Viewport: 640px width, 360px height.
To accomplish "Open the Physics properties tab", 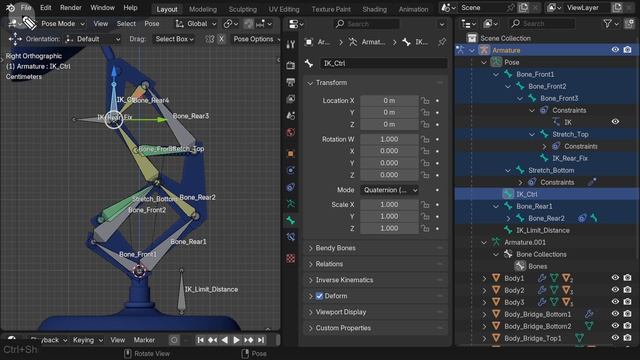I will pyautogui.click(x=291, y=170).
